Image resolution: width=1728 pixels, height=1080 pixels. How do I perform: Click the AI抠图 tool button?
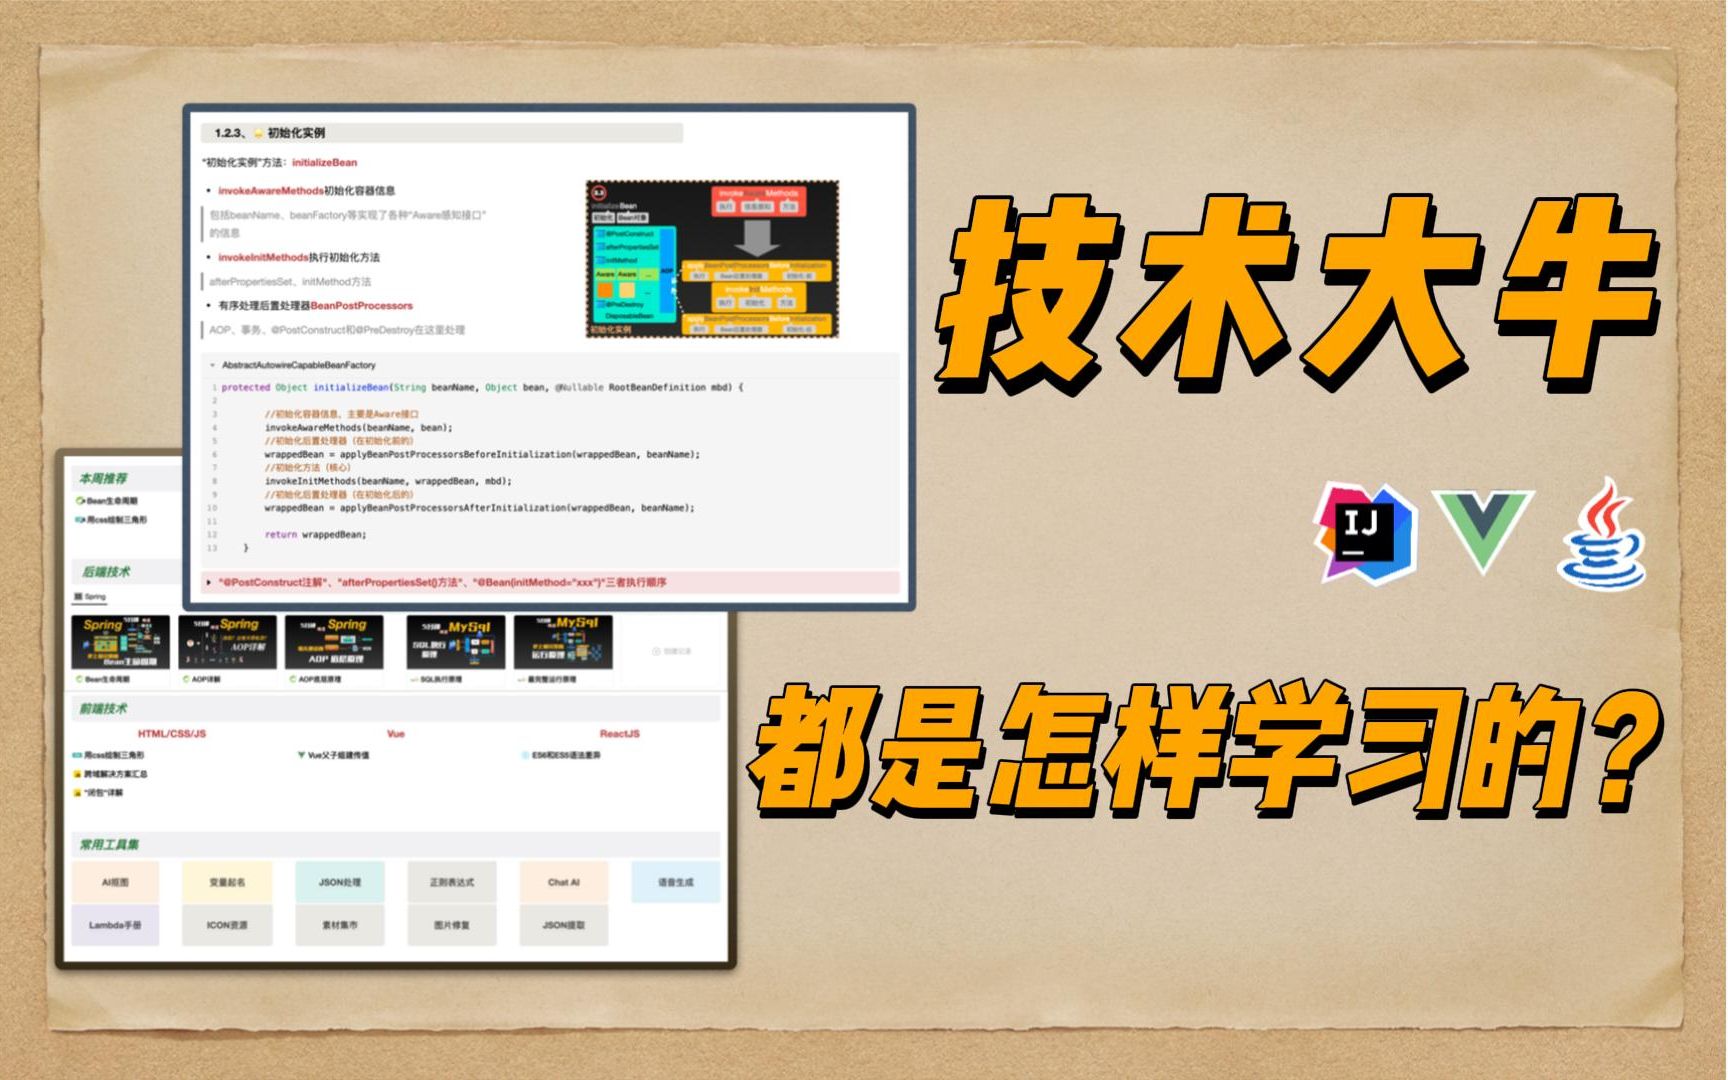[x=115, y=882]
